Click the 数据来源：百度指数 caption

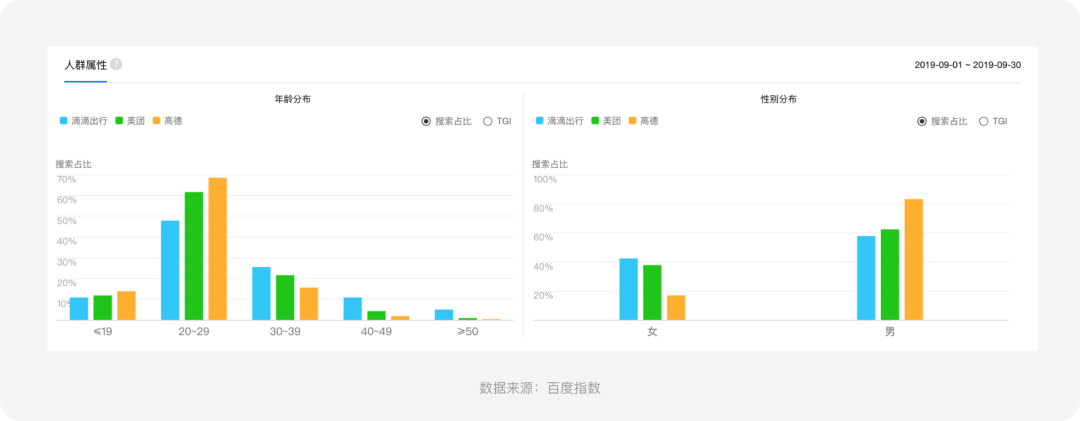coord(540,387)
